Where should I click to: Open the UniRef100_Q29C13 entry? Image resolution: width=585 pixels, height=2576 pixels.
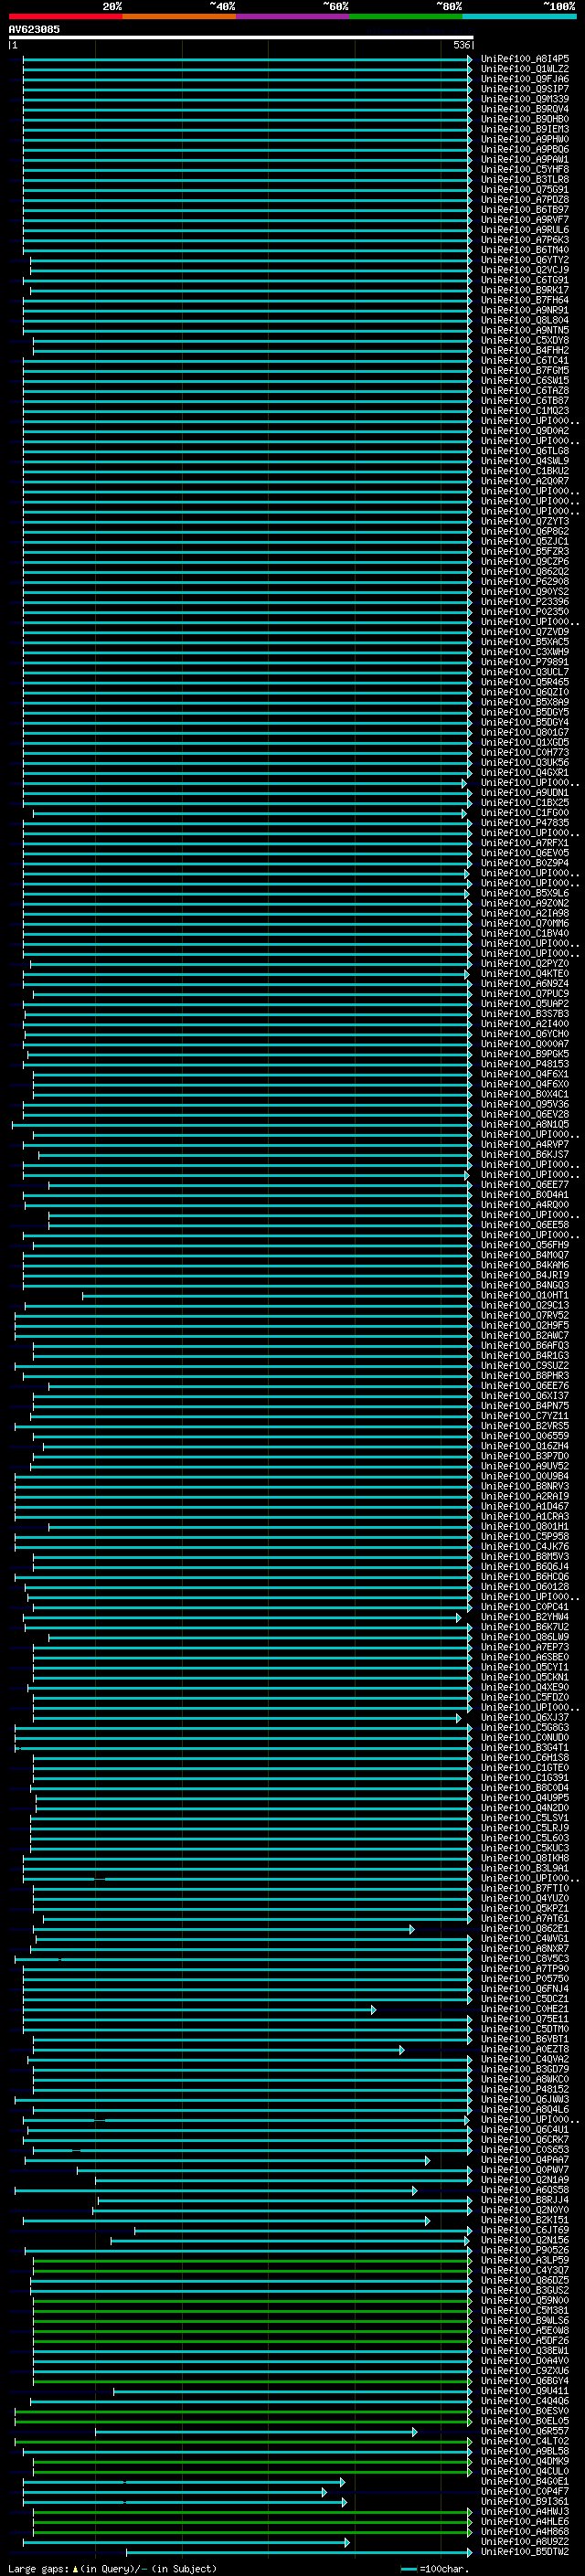pyautogui.click(x=525, y=1305)
